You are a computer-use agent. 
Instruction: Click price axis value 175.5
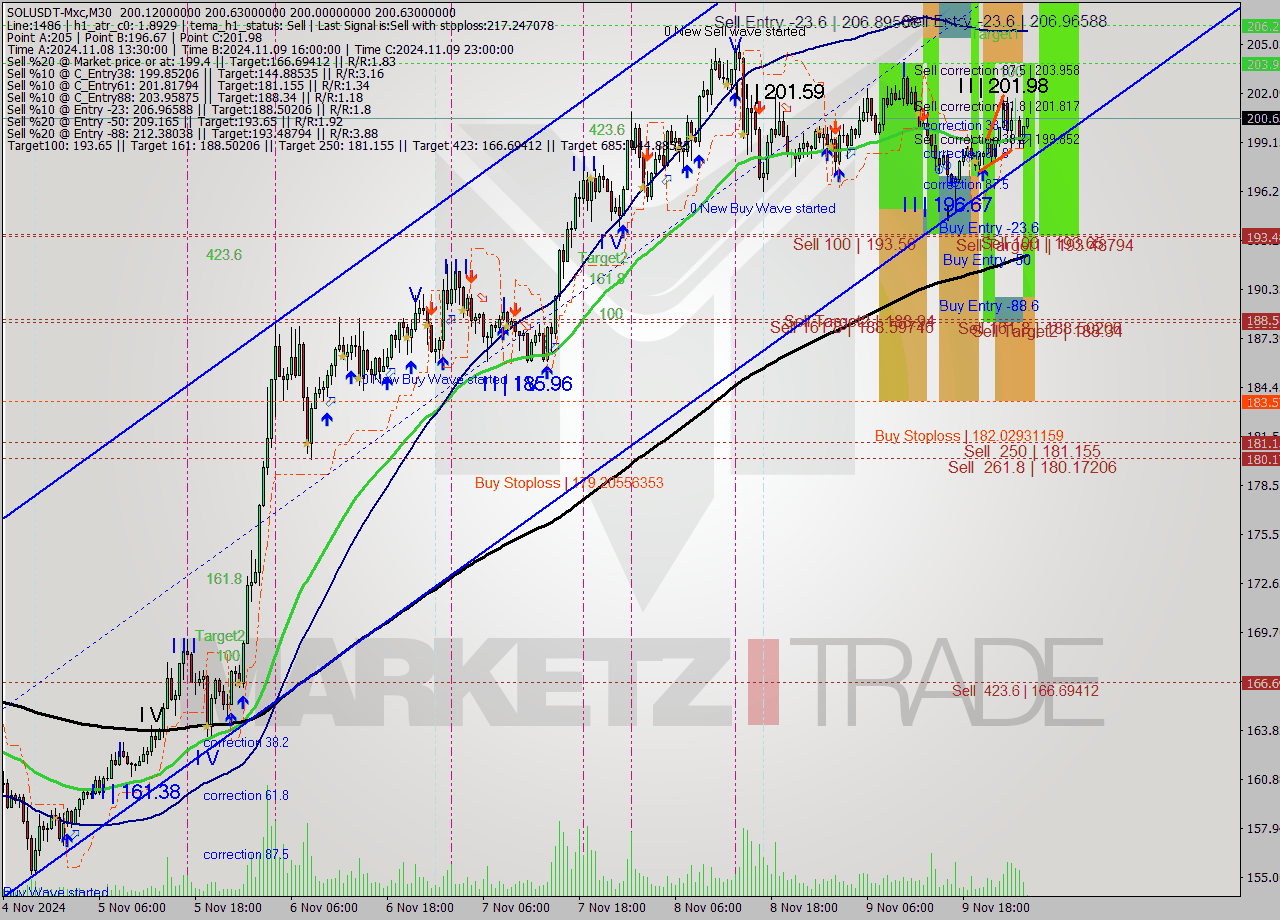click(x=1261, y=534)
